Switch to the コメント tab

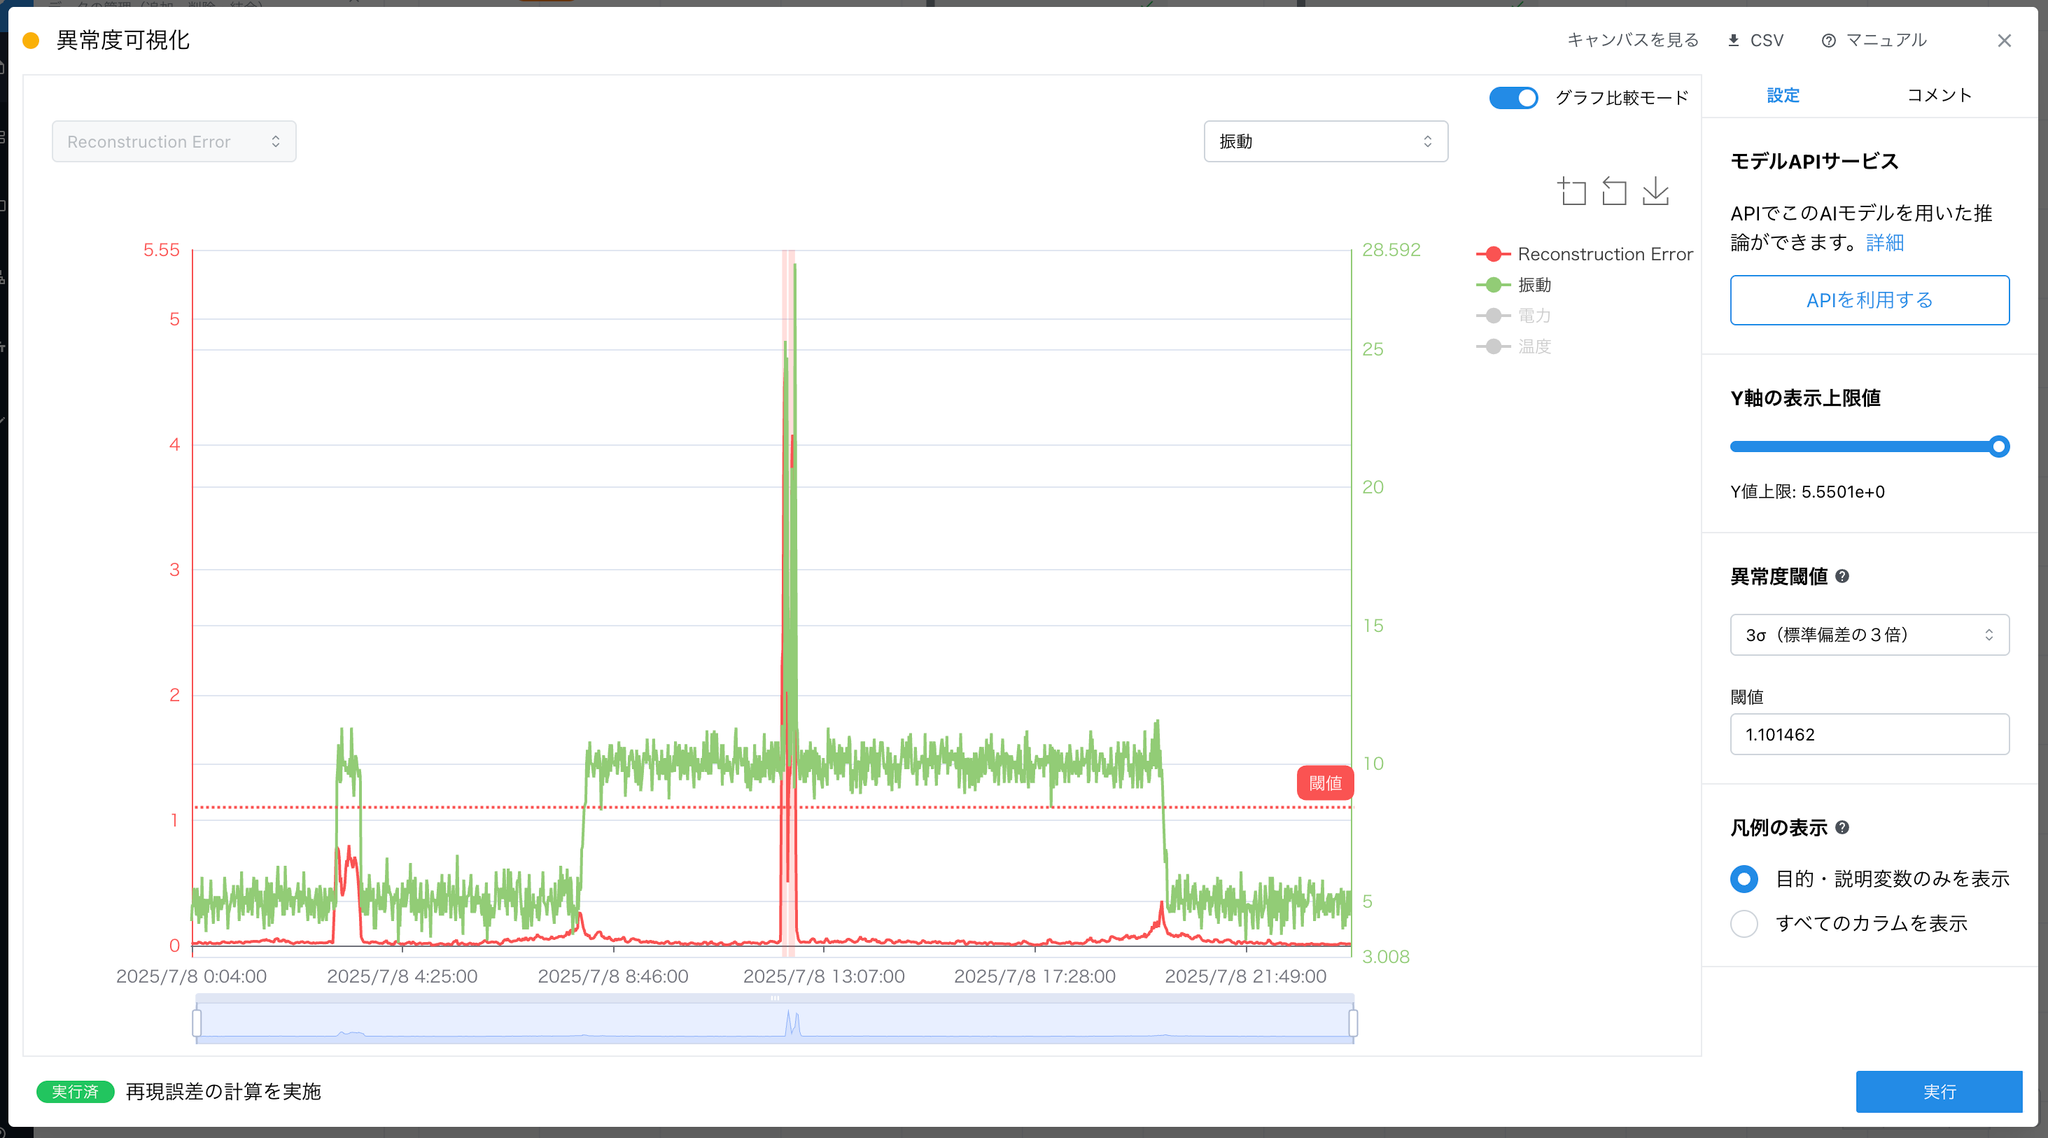1939,95
